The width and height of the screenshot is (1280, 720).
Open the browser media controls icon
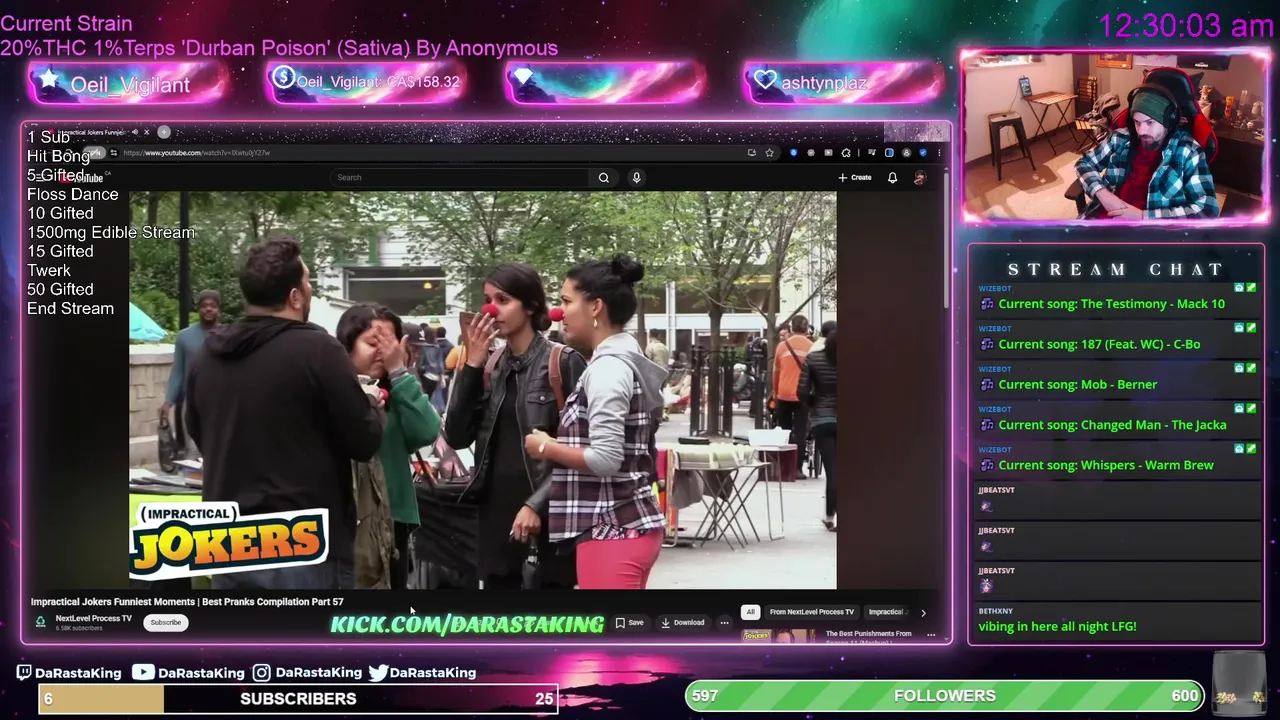pyautogui.click(x=871, y=153)
